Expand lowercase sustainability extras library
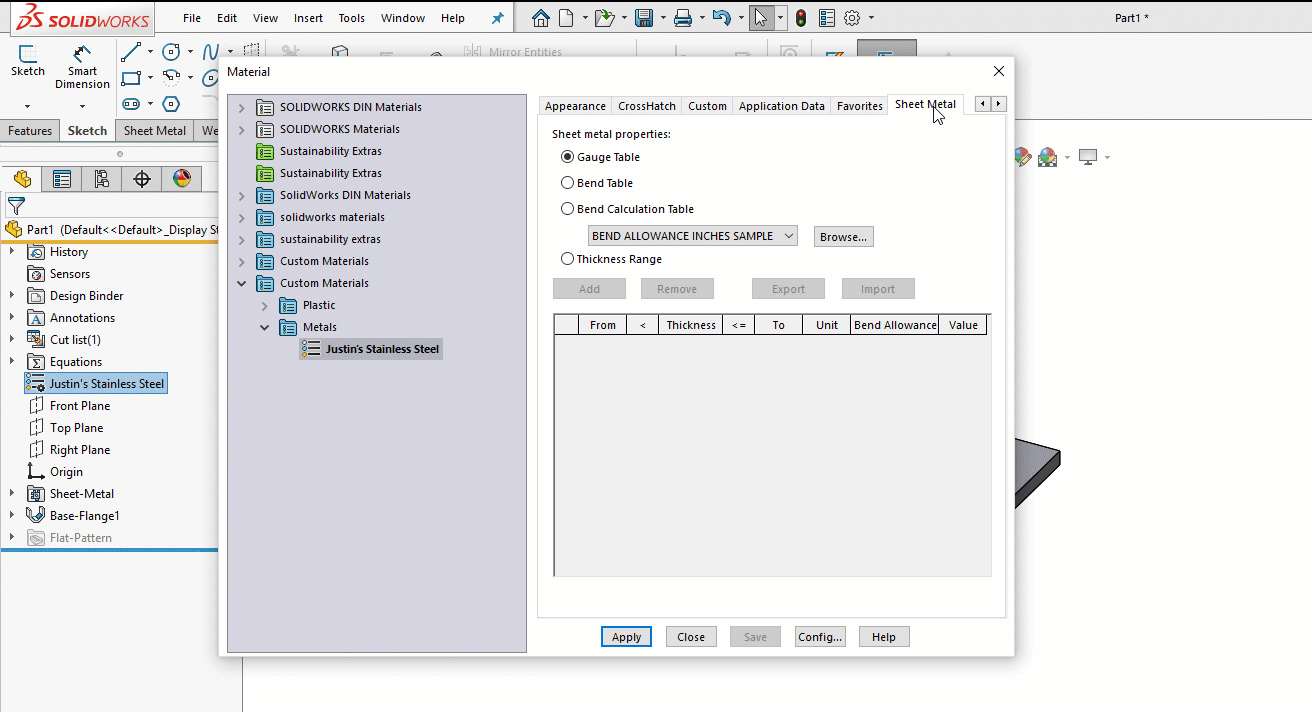This screenshot has width=1312, height=712. (241, 239)
